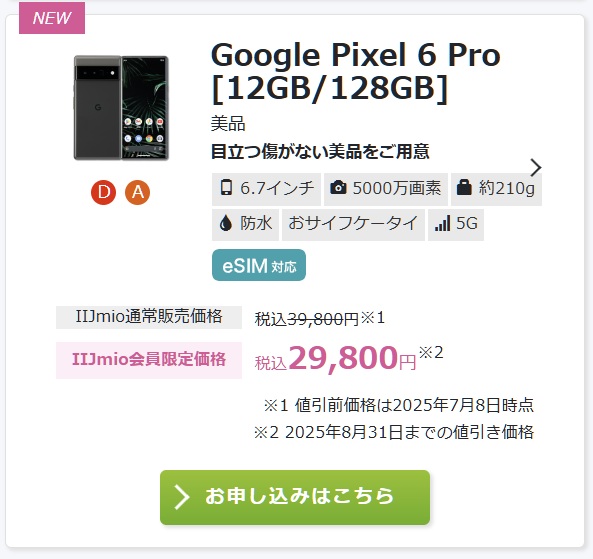The height and width of the screenshot is (559, 593).
Task: Click the Pixel 6 Pro product image
Action: pyautogui.click(x=121, y=108)
